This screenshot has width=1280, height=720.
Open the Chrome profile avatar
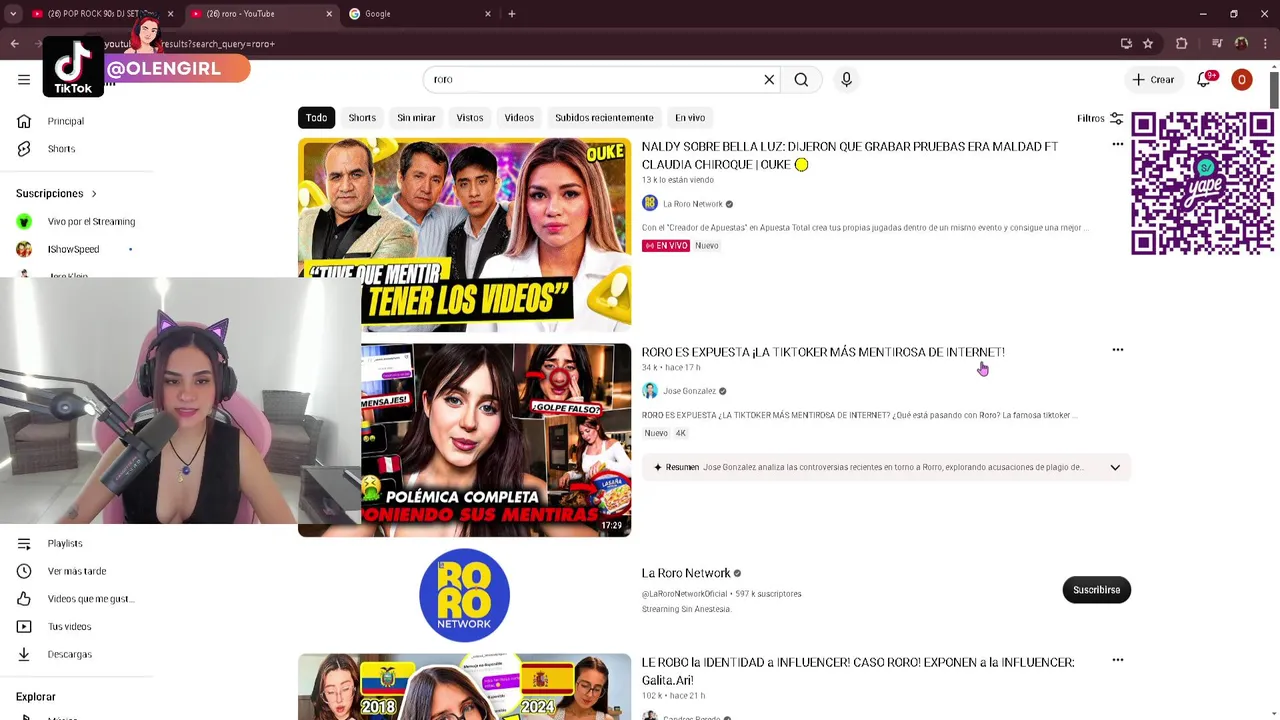coord(1241,44)
